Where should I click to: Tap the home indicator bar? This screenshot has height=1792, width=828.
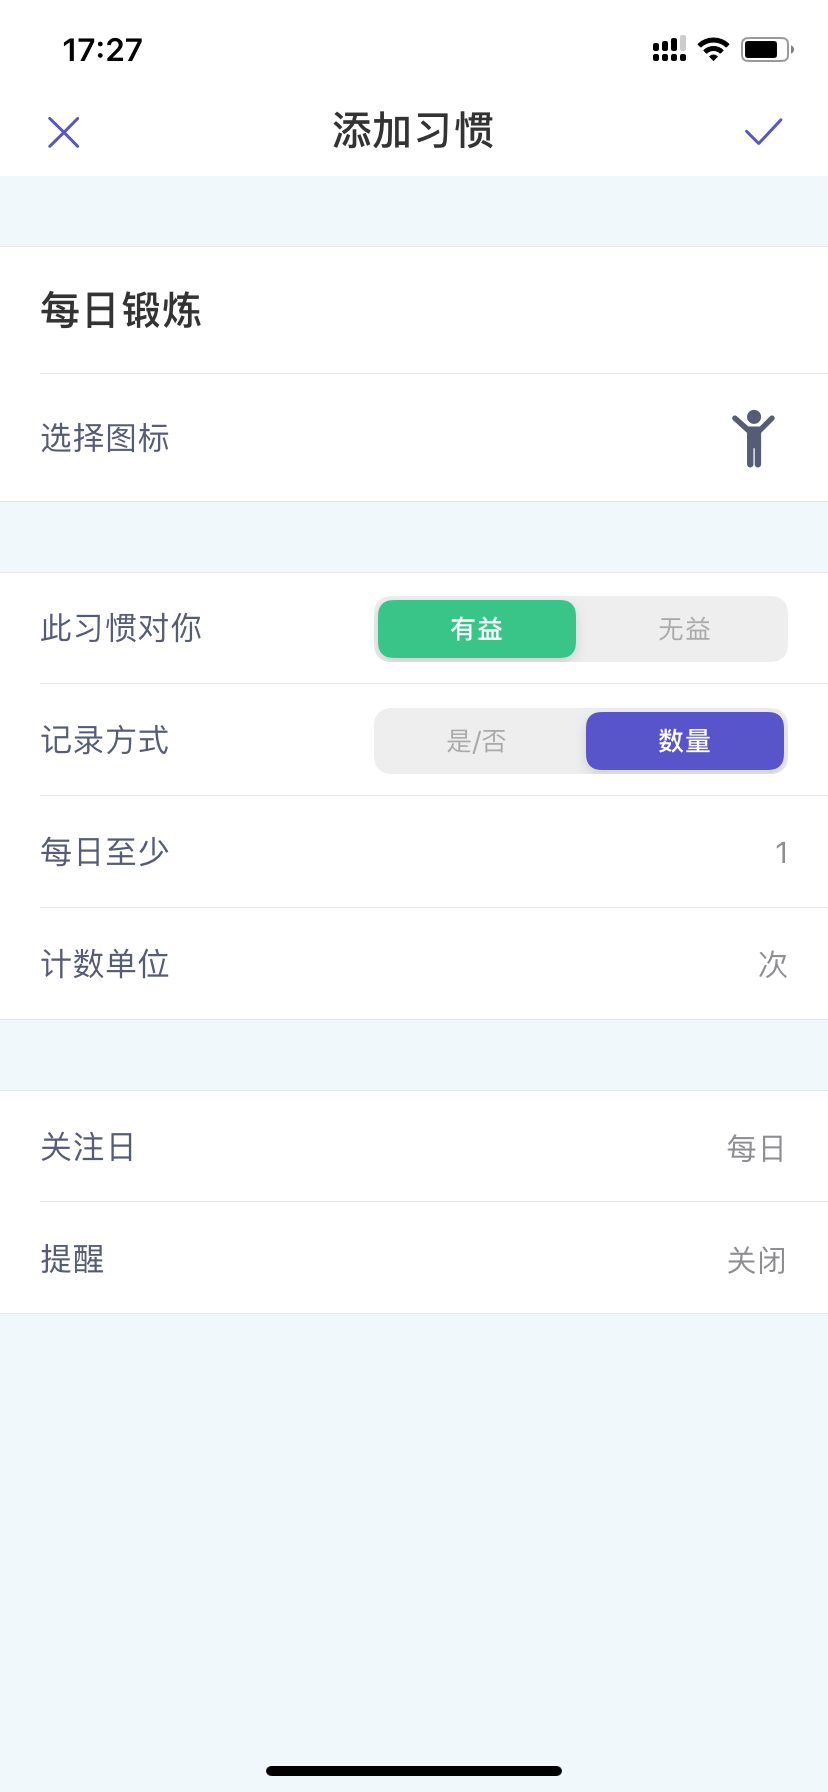[414, 1771]
